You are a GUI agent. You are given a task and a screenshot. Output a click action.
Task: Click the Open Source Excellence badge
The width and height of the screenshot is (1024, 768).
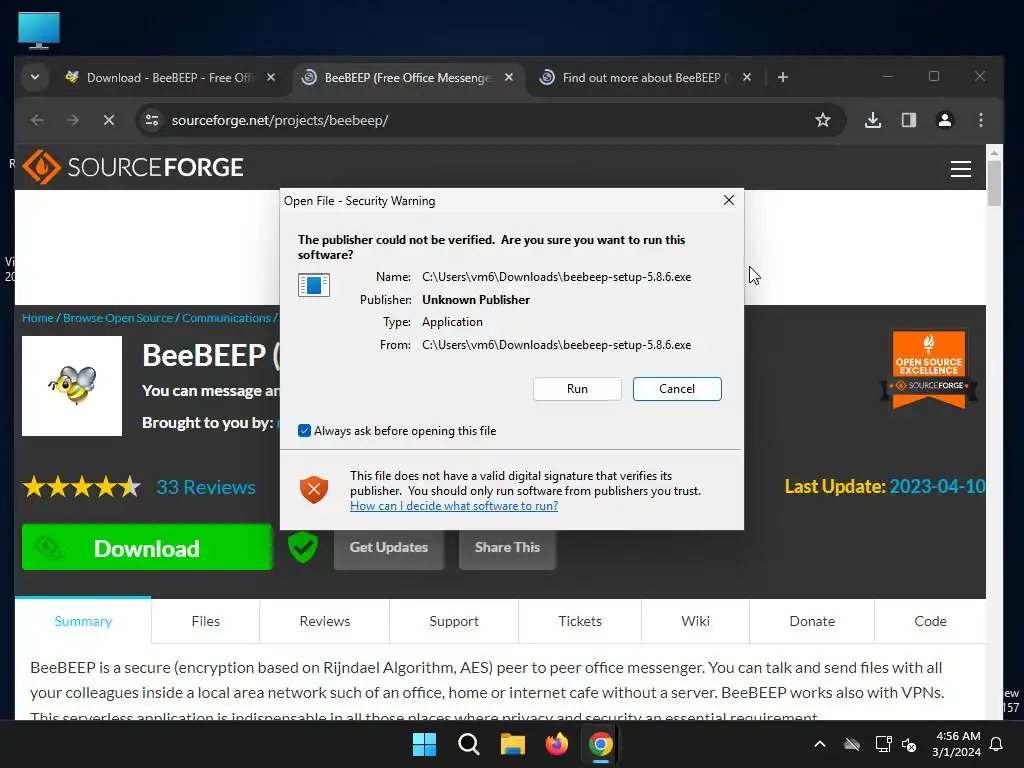[x=929, y=370]
